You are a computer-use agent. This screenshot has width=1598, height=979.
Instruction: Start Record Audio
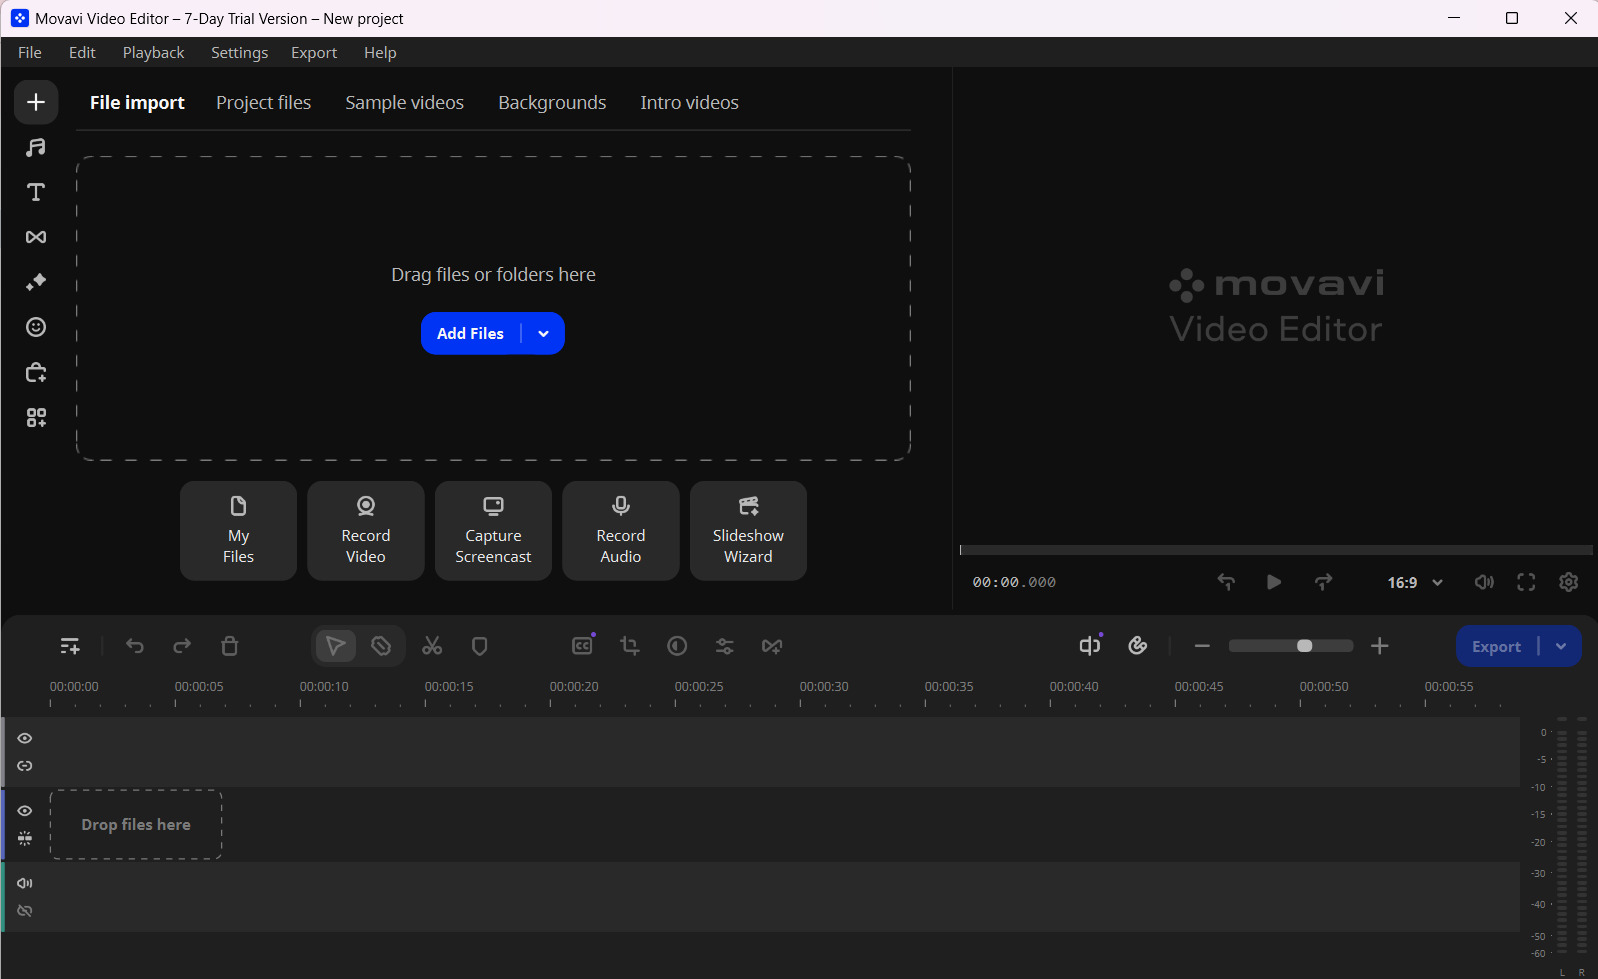(x=621, y=531)
